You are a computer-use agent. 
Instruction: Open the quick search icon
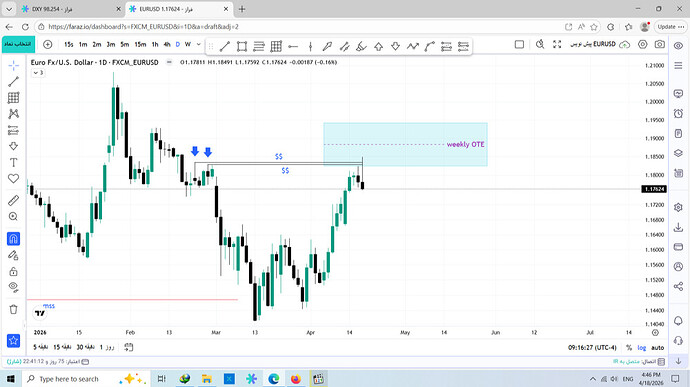pyautogui.click(x=540, y=44)
